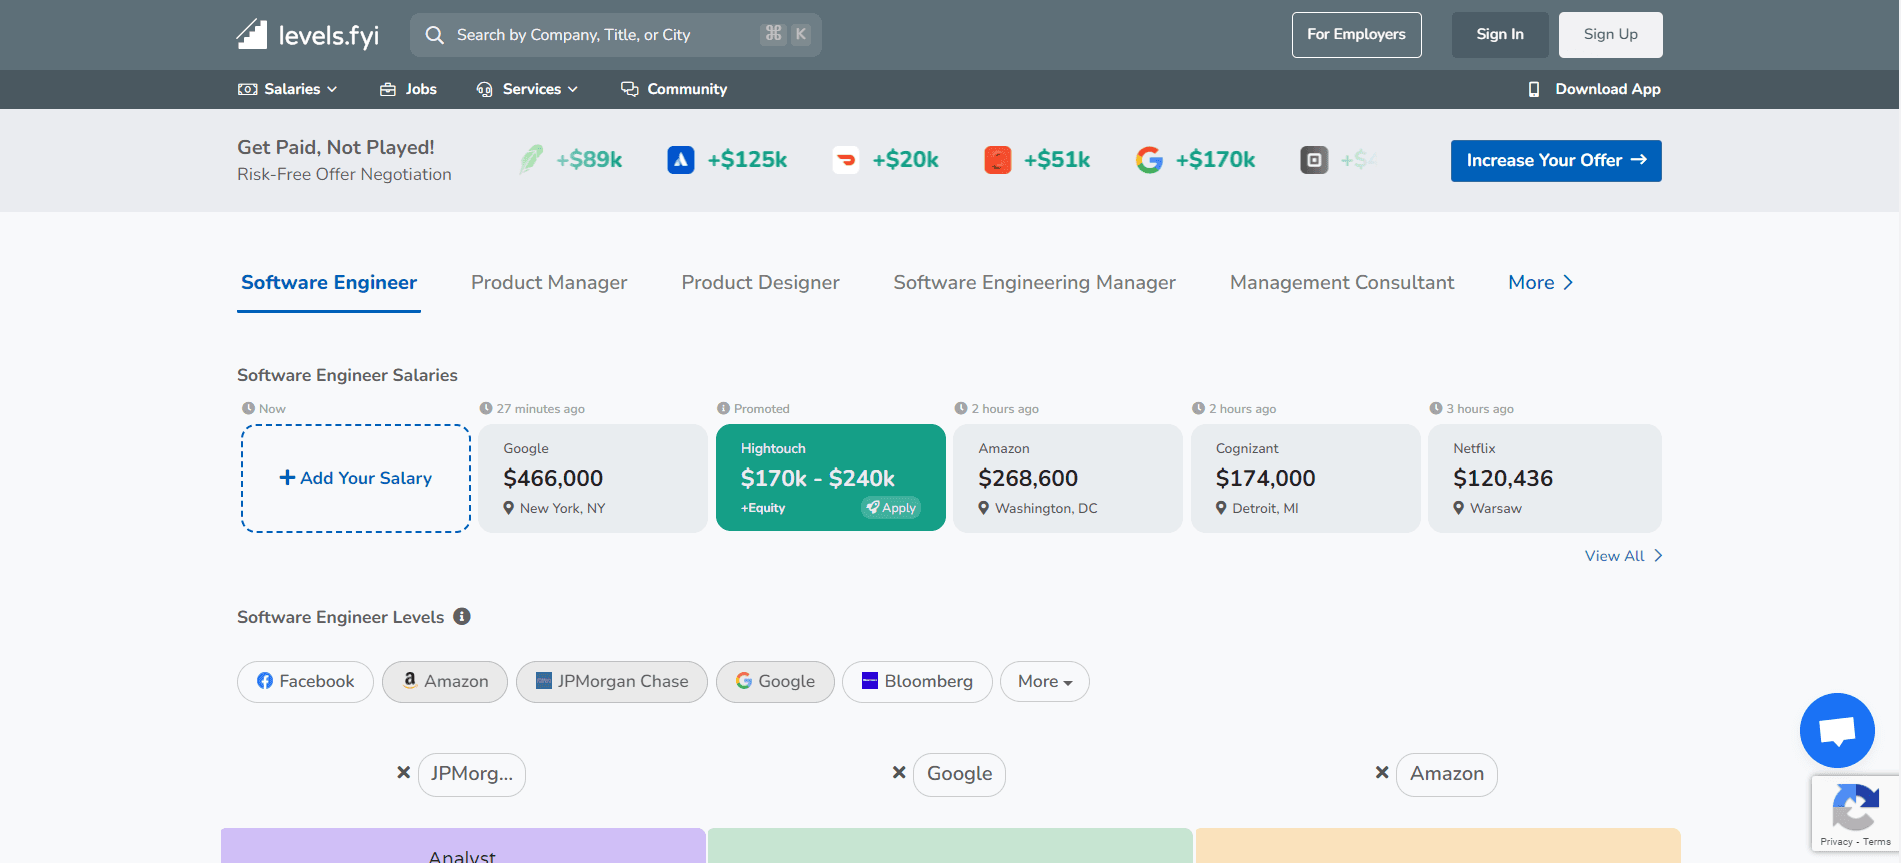Click the Sign Up button
Image resolution: width=1901 pixels, height=863 pixels.
1611,35
